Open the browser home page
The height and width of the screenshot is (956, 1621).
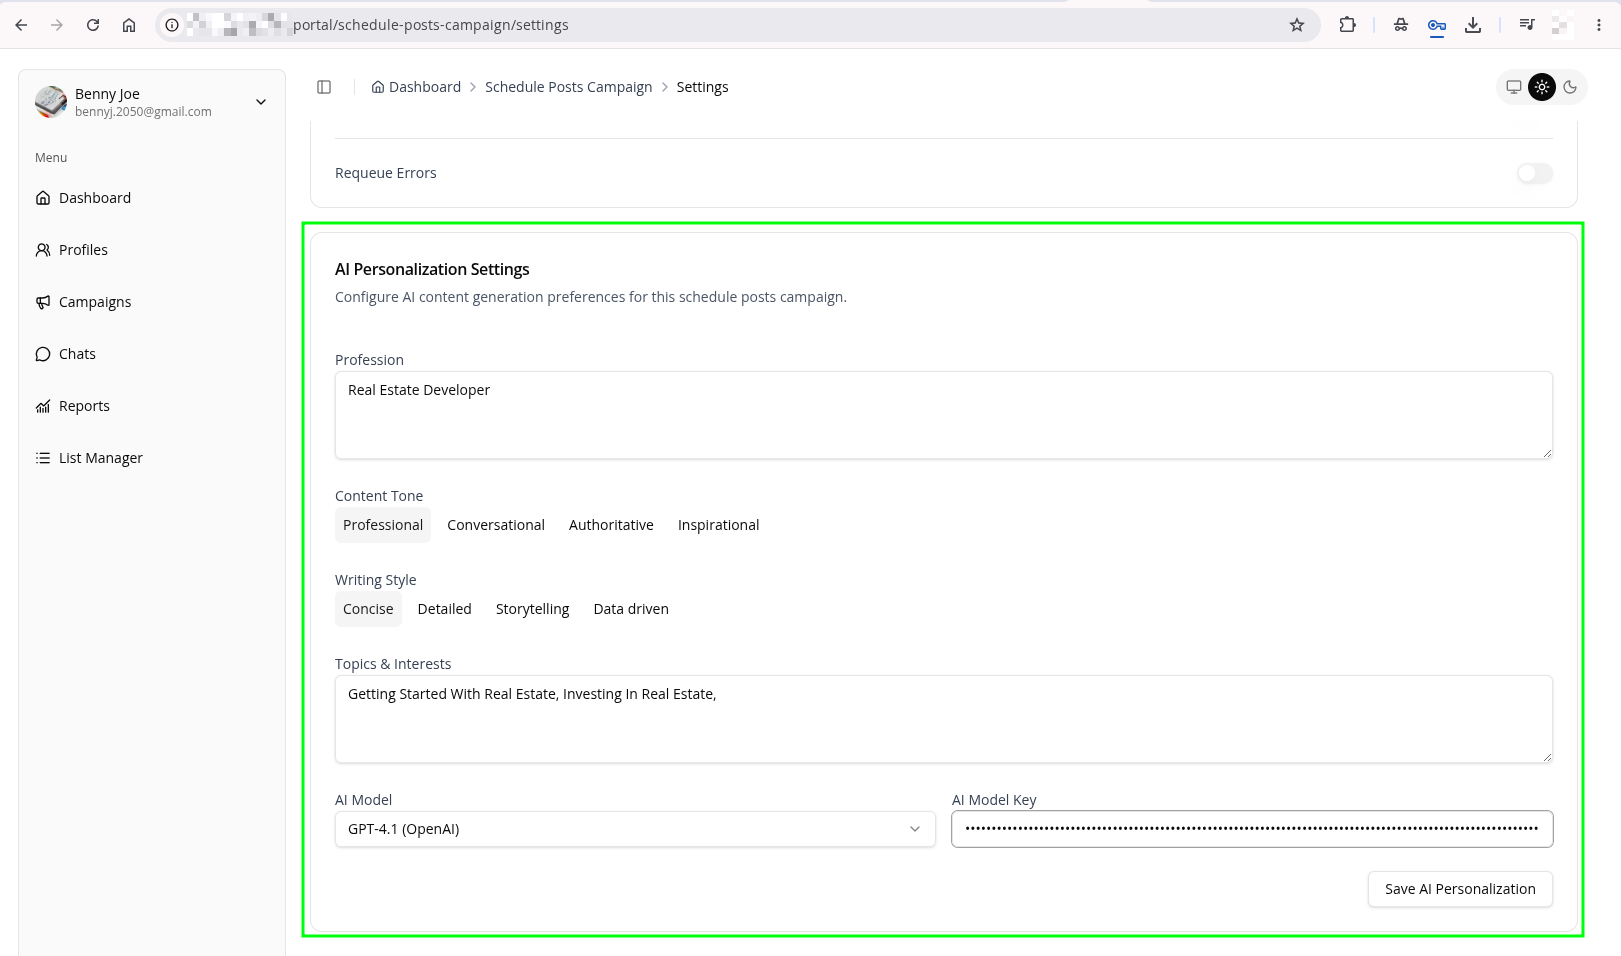[x=129, y=25]
